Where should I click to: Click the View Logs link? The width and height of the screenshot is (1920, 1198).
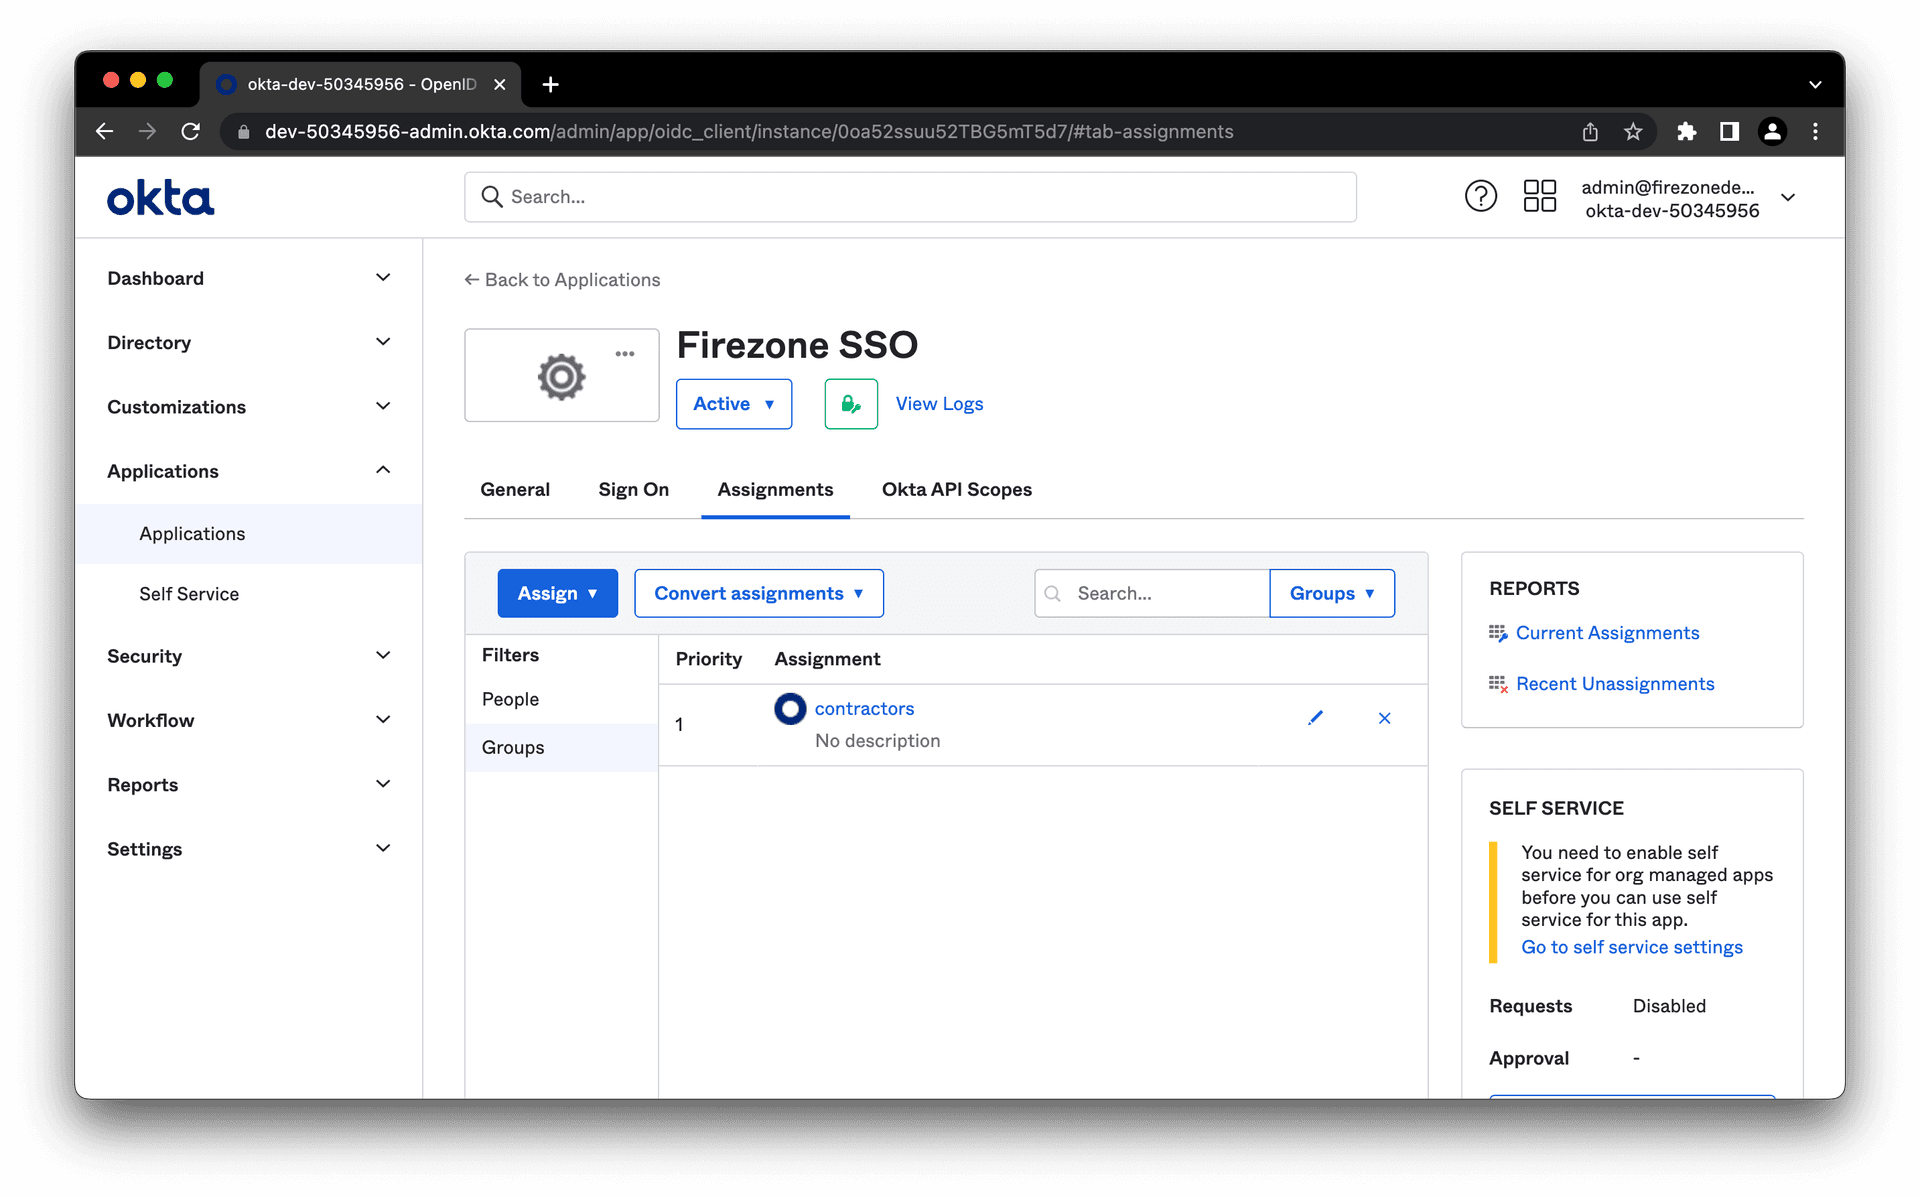tap(939, 403)
